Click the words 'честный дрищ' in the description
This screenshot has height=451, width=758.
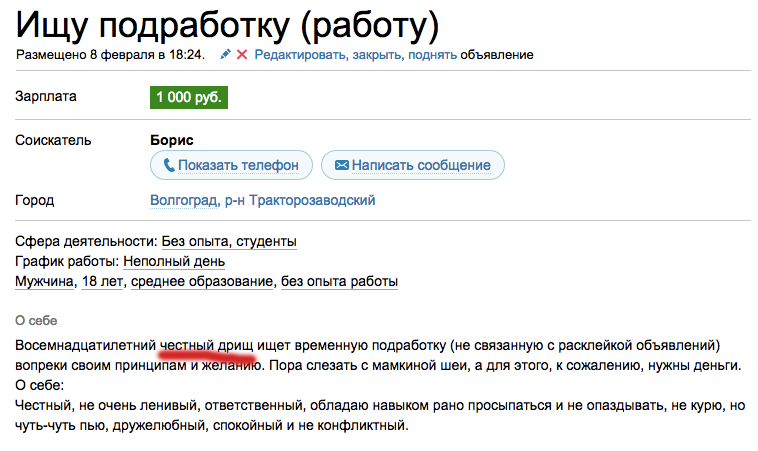pos(206,346)
